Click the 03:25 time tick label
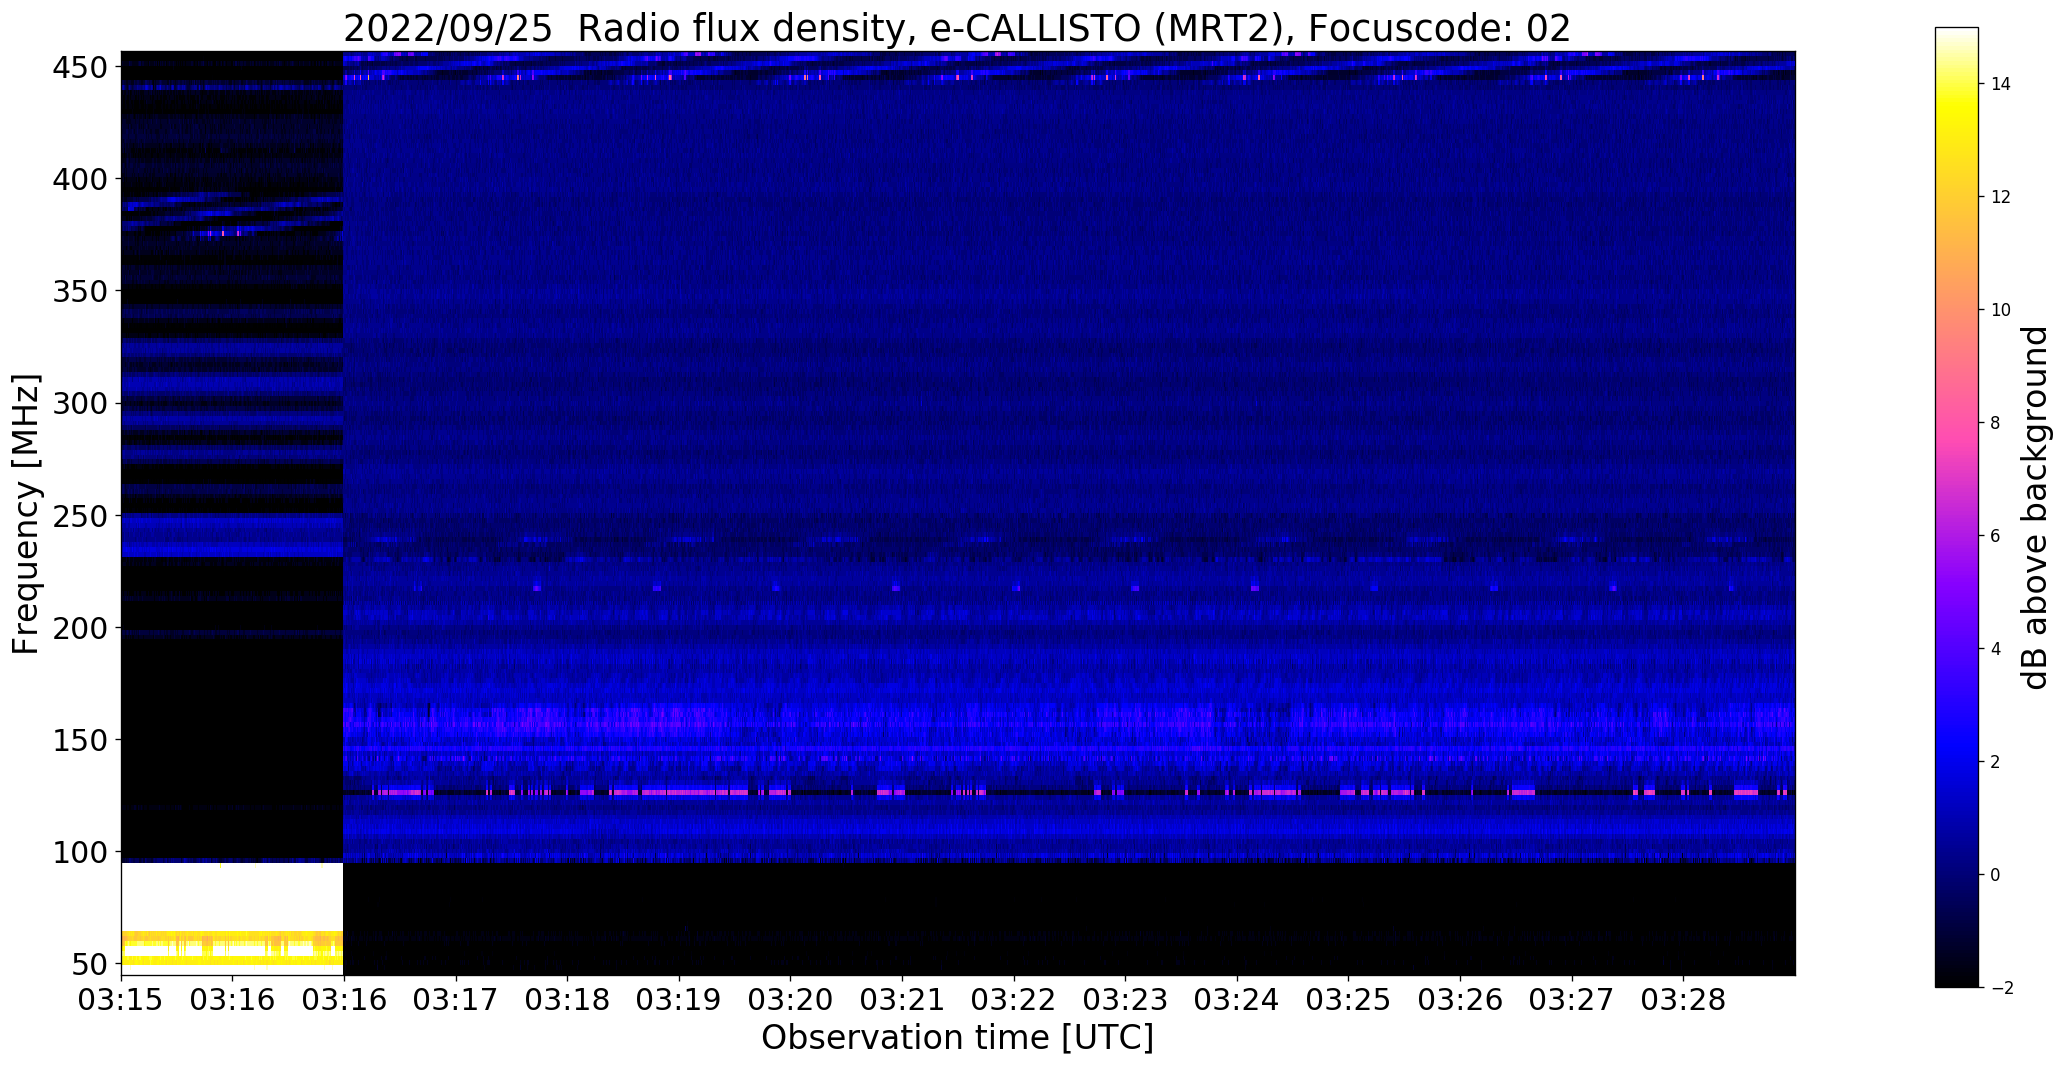Viewport: 2066px width, 1067px height. tap(1349, 1000)
